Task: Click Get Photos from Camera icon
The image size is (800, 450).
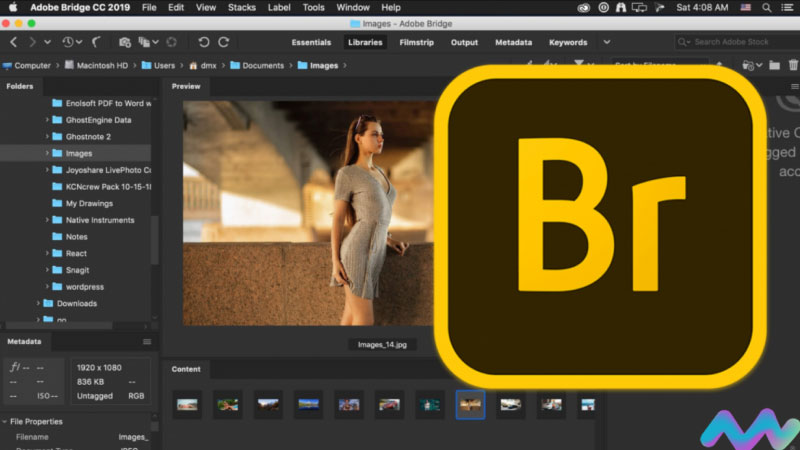Action: point(125,42)
